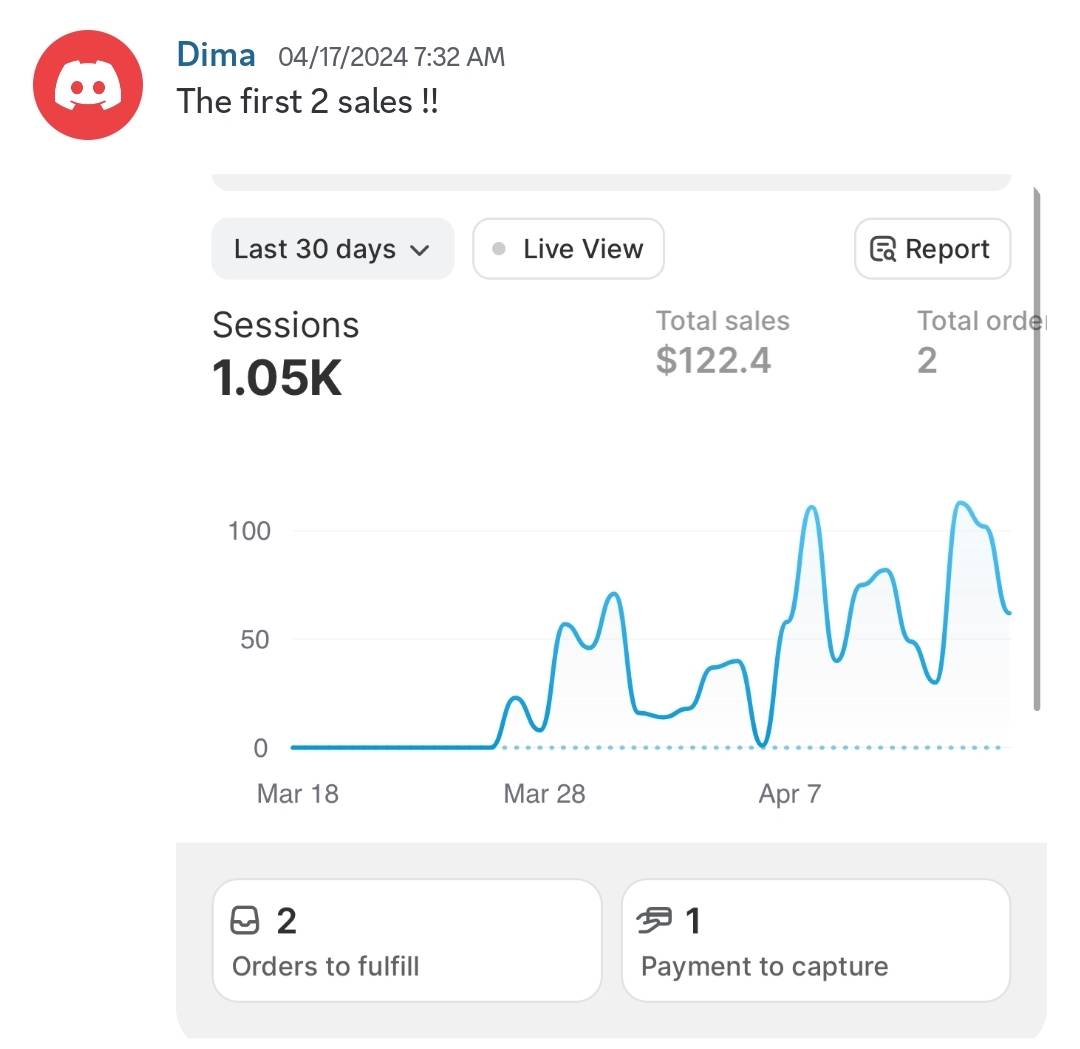The height and width of the screenshot is (1049, 1080).
Task: Click the Apr 7 label on chart axis
Action: [789, 794]
